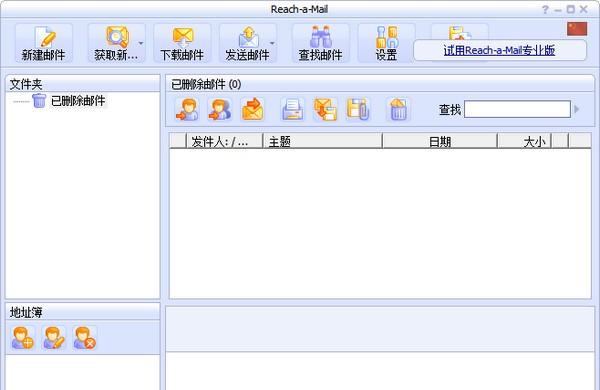Click the 查找邮件 binoculars button
This screenshot has height=390, width=600.
point(320,43)
